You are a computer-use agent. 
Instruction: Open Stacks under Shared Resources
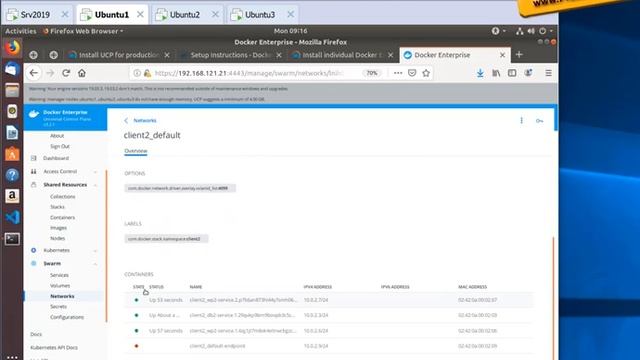coord(58,207)
